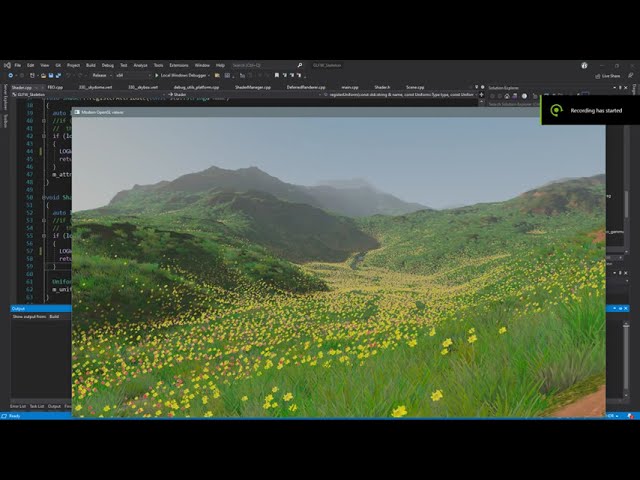Toggle the bookmark icon in toolbar
This screenshot has width=640, height=480.
[277, 76]
